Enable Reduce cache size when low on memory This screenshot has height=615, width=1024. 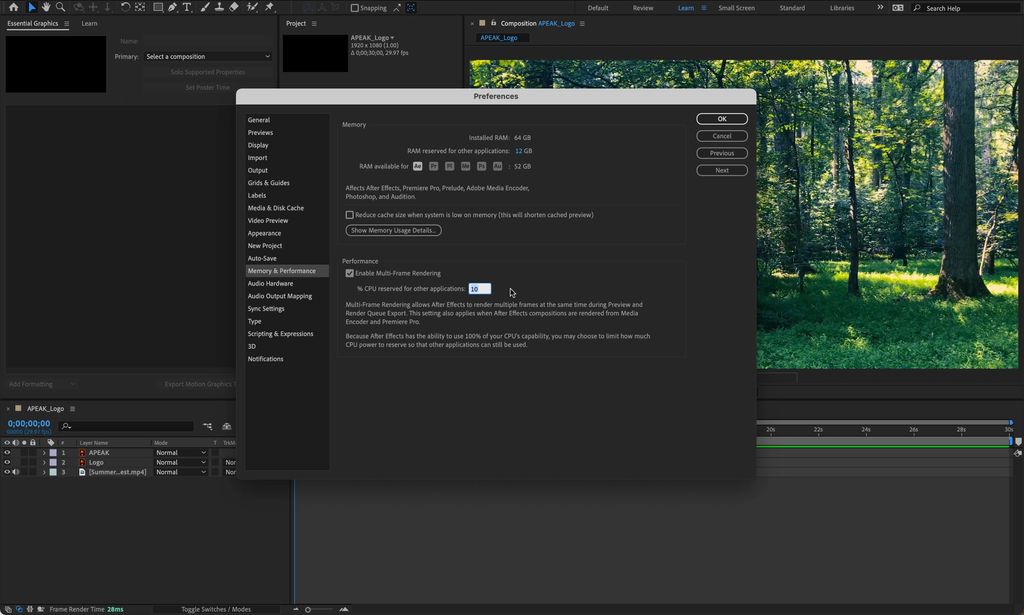351,214
